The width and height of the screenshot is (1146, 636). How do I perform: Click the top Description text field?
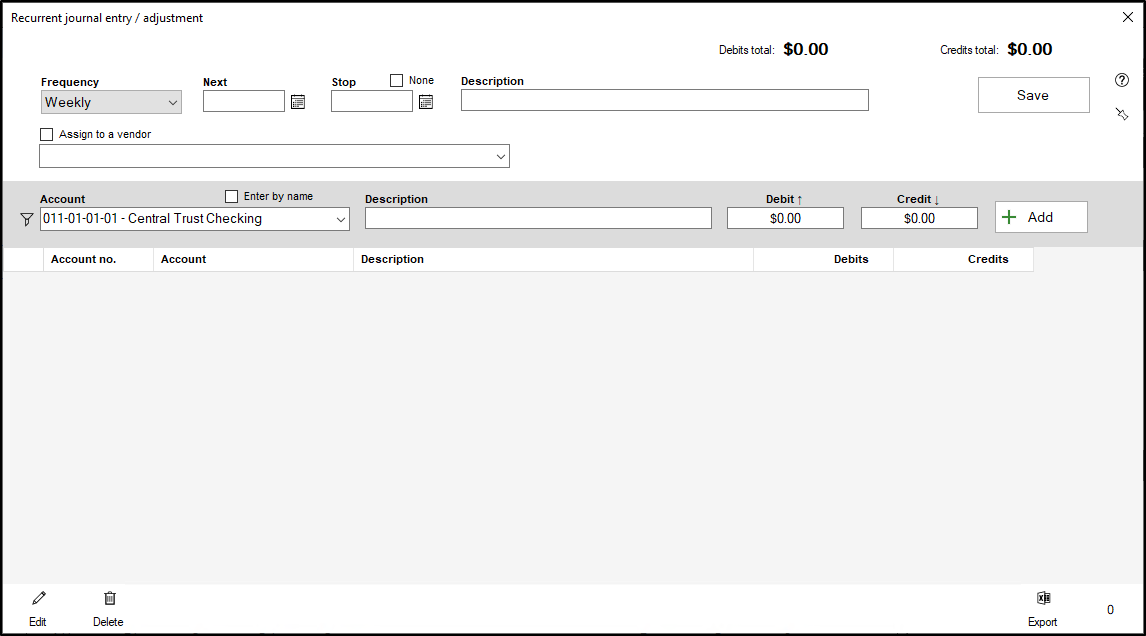(x=664, y=100)
